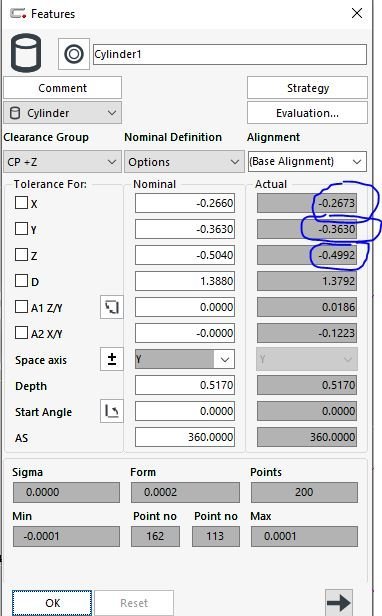Click actual Y value -0.3630
The image size is (382, 616).
click(307, 229)
